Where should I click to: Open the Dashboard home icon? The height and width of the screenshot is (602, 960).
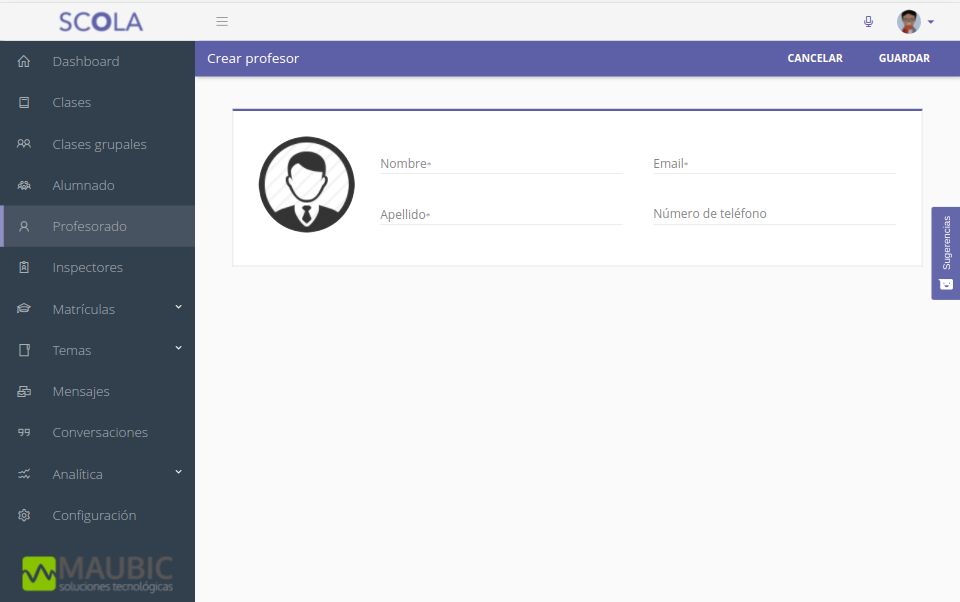tap(24, 62)
